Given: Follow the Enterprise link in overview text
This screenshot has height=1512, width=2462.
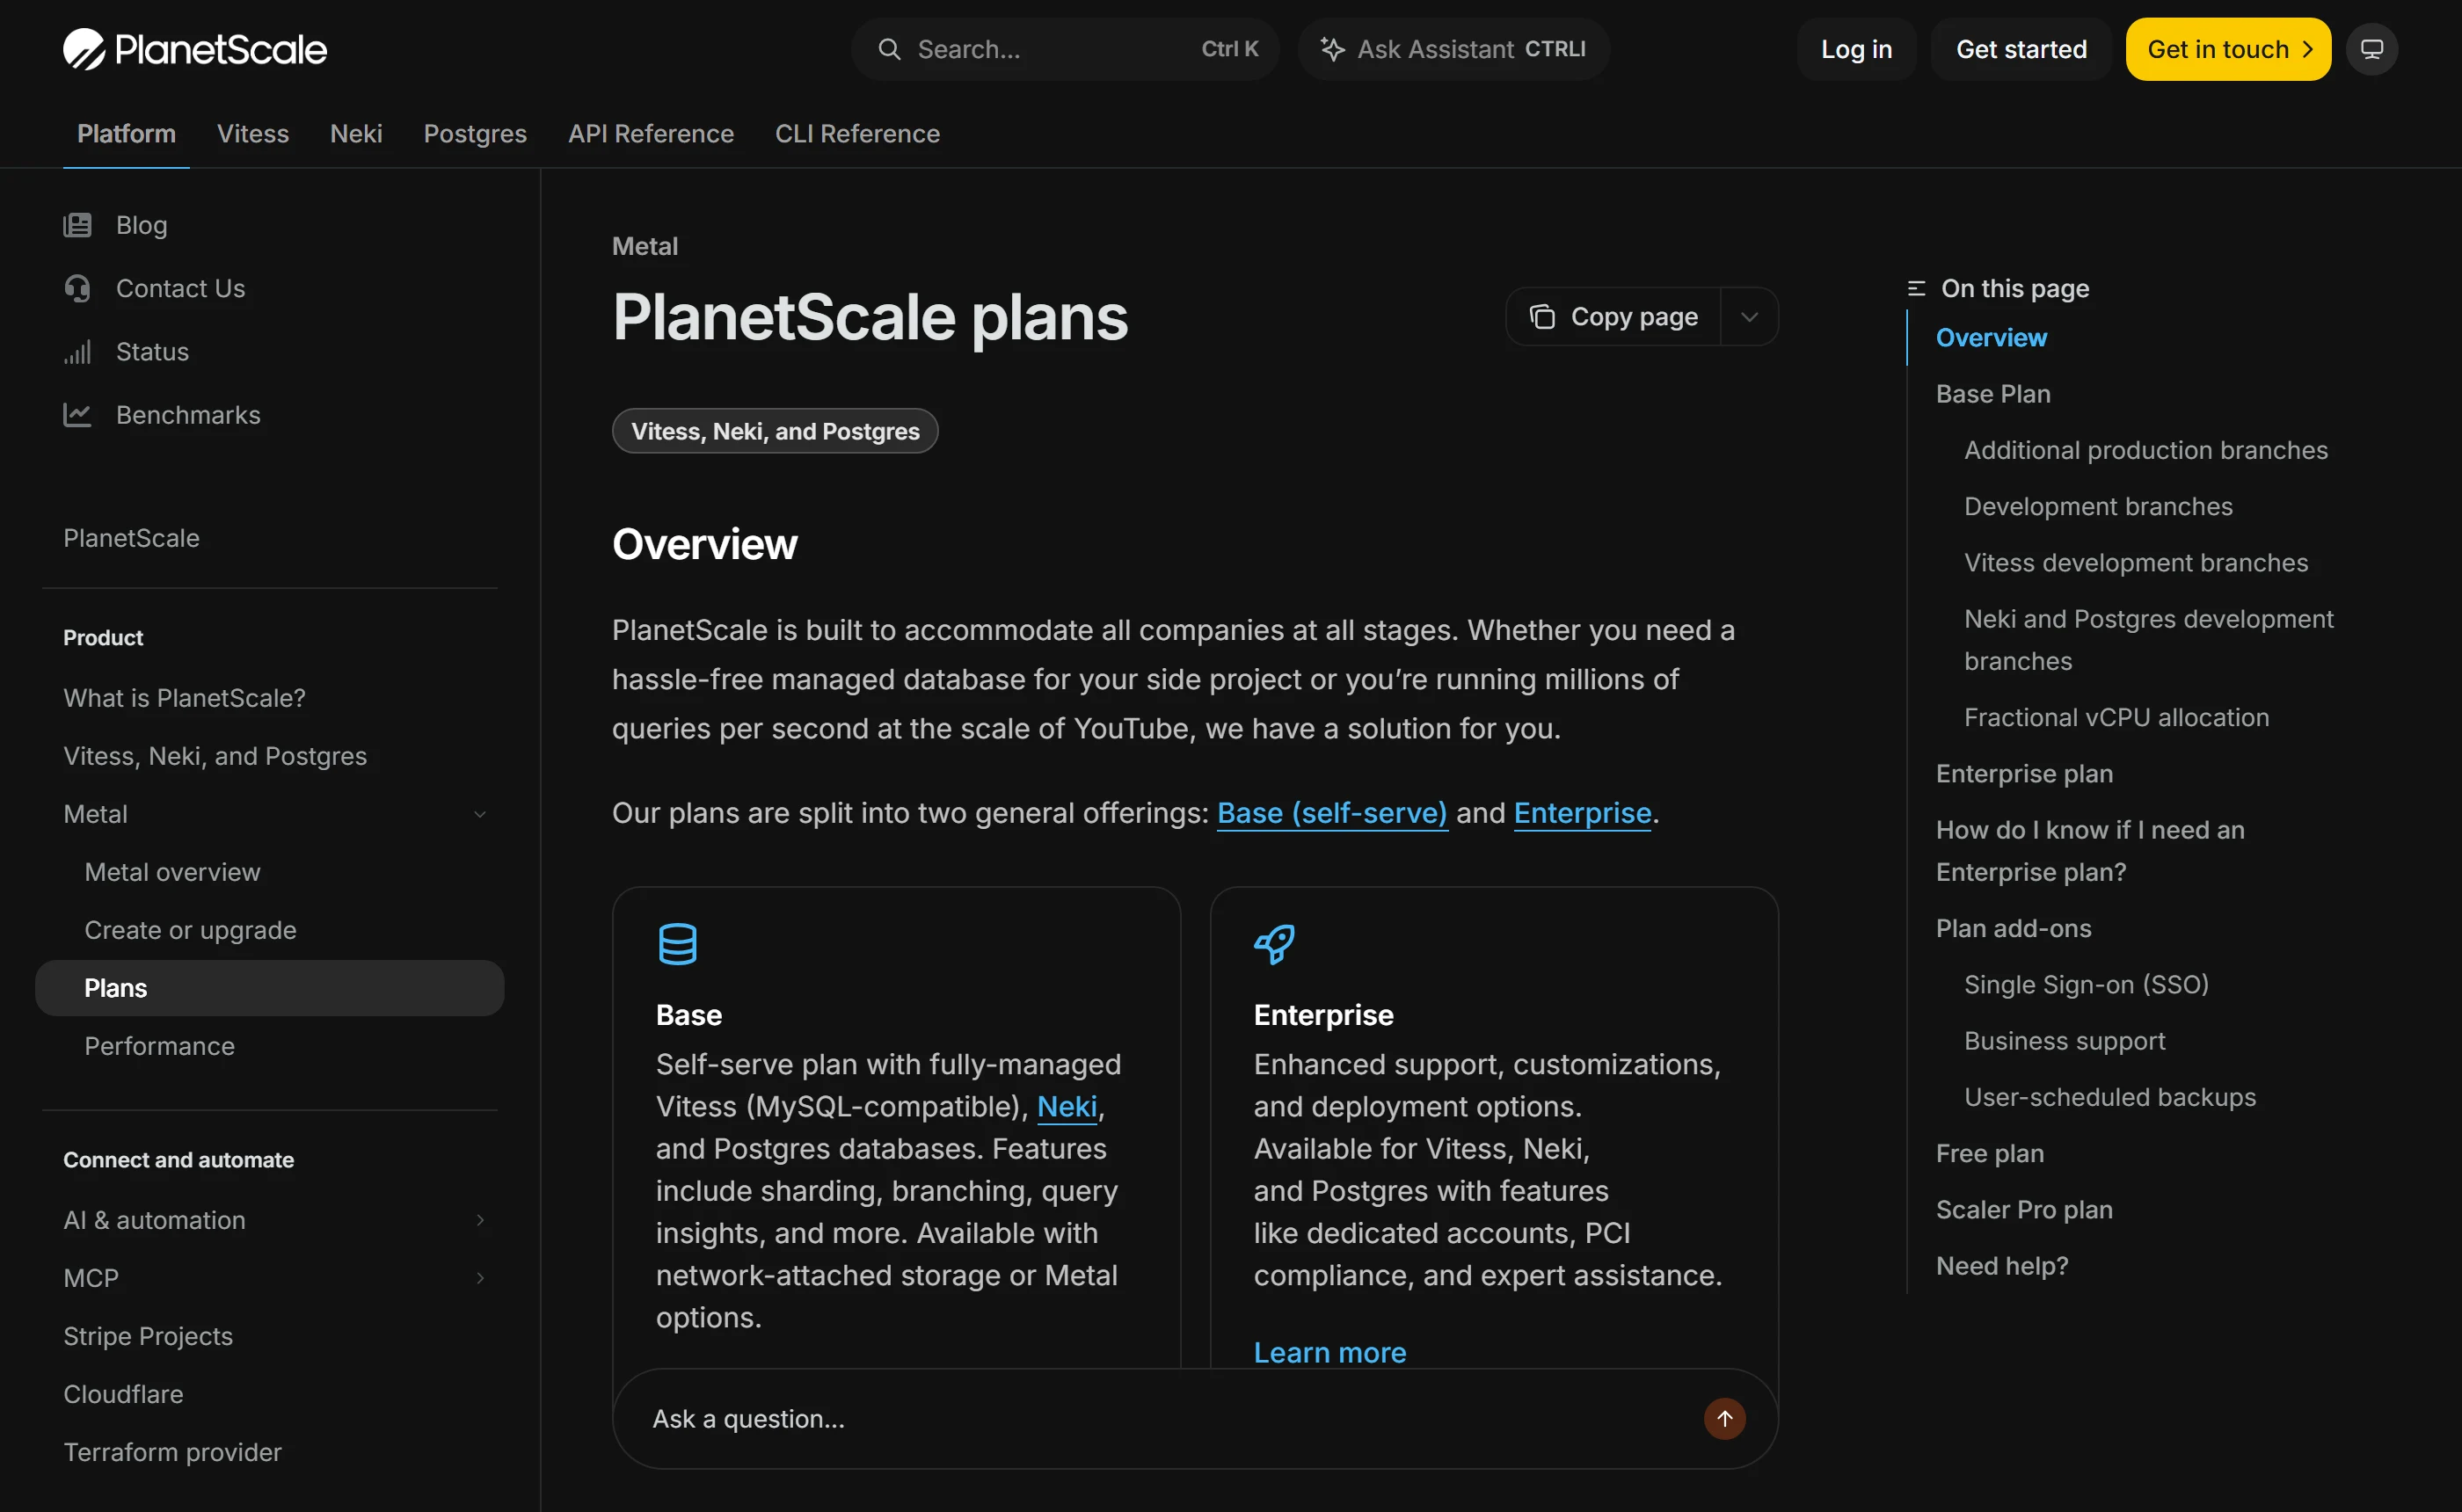Looking at the screenshot, I should click(1582, 813).
